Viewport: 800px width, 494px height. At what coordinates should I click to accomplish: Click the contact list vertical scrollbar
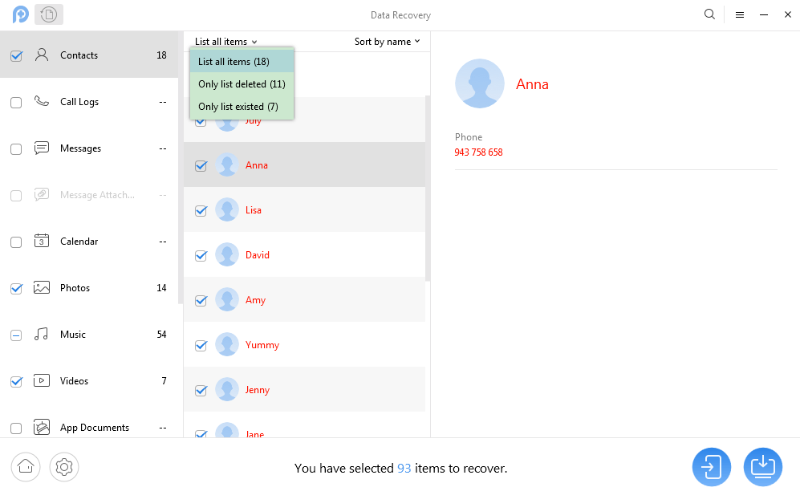pyautogui.click(x=428, y=188)
